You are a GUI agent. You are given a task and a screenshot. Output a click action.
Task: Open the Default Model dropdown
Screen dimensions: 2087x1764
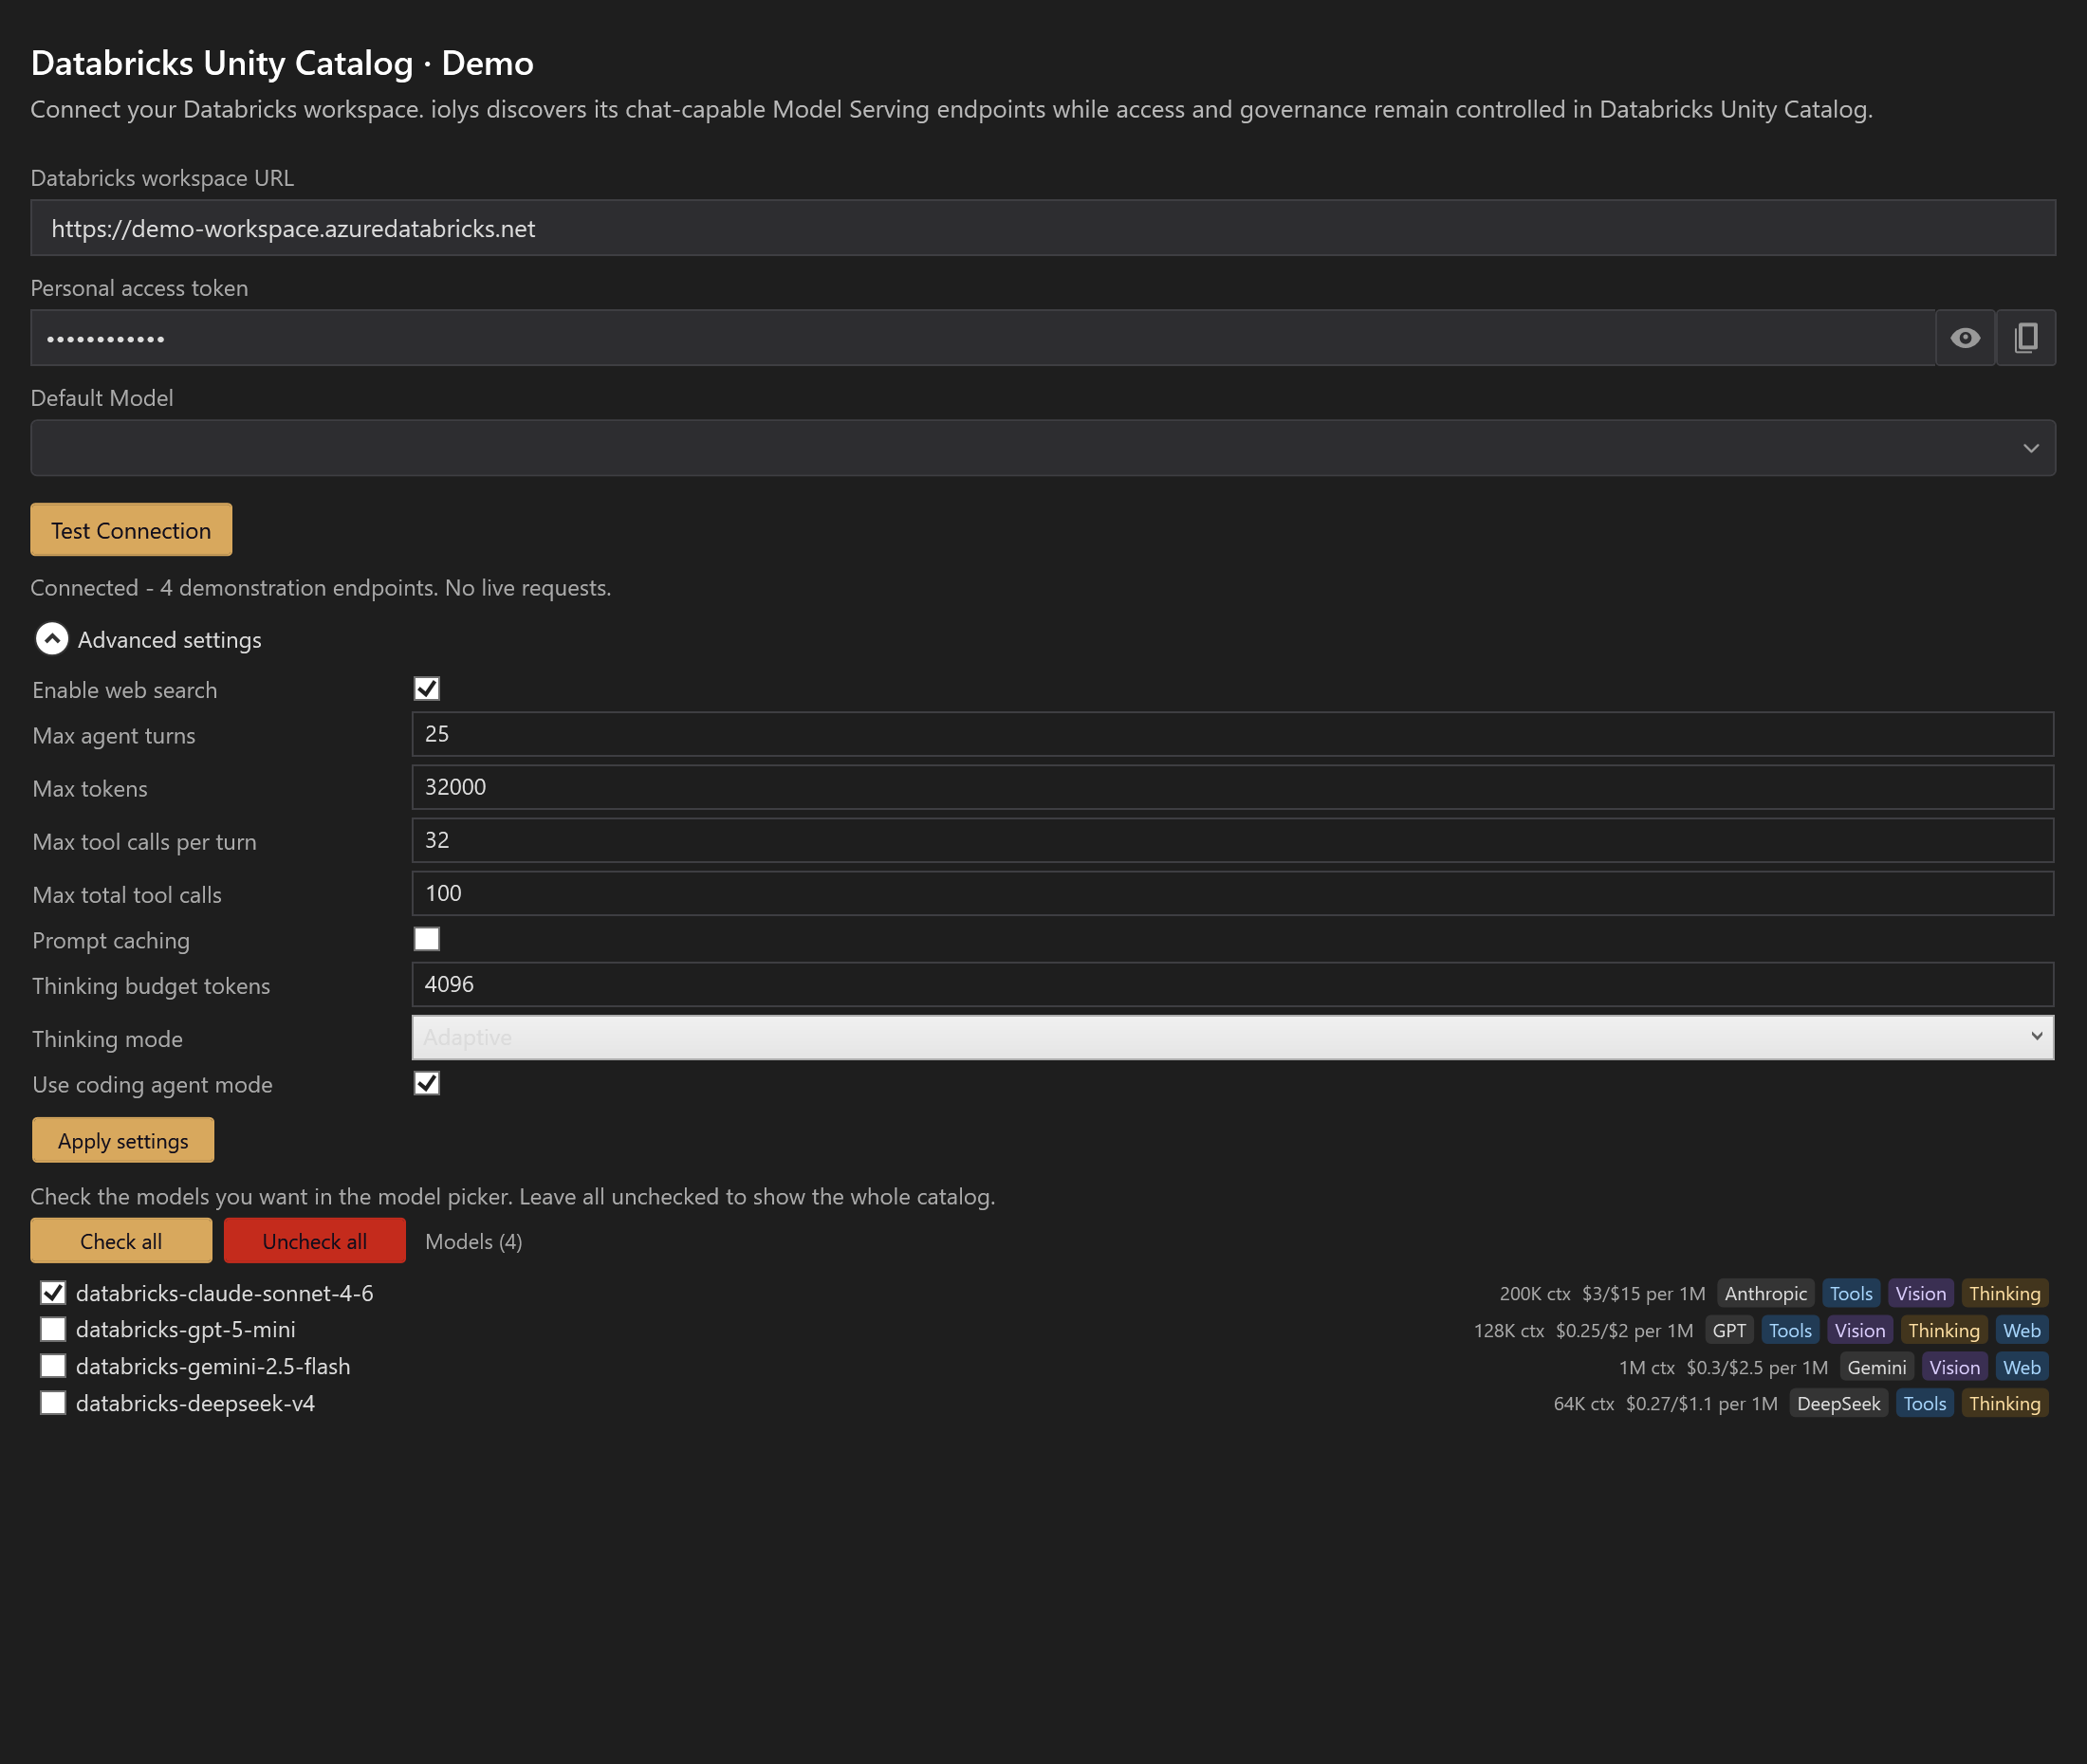[x=1043, y=448]
